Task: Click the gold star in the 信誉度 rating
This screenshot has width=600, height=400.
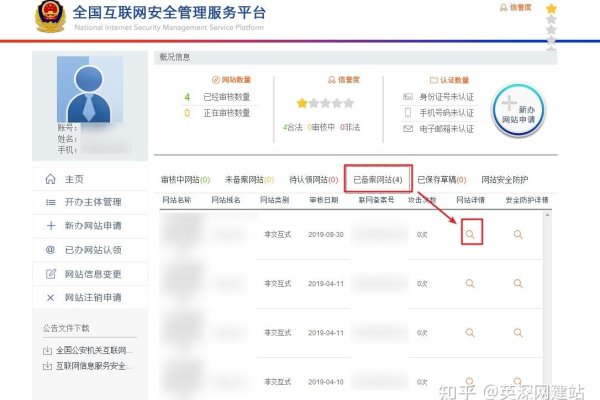Action: coord(302,103)
